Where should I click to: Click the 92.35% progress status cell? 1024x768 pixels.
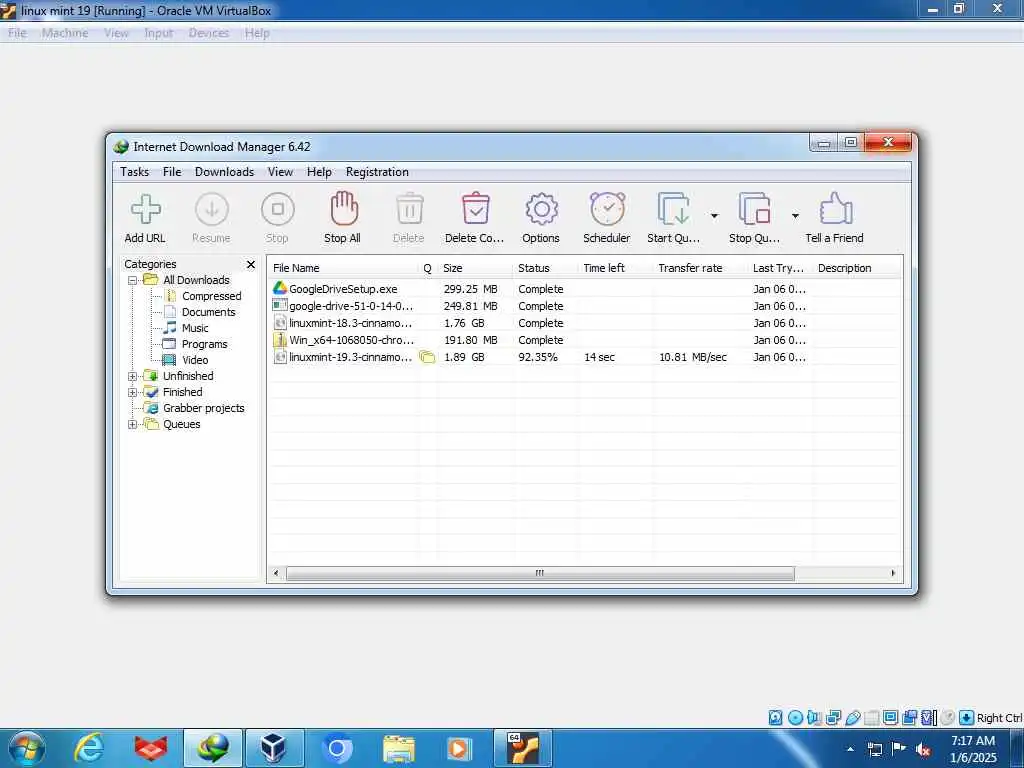[x=538, y=357]
